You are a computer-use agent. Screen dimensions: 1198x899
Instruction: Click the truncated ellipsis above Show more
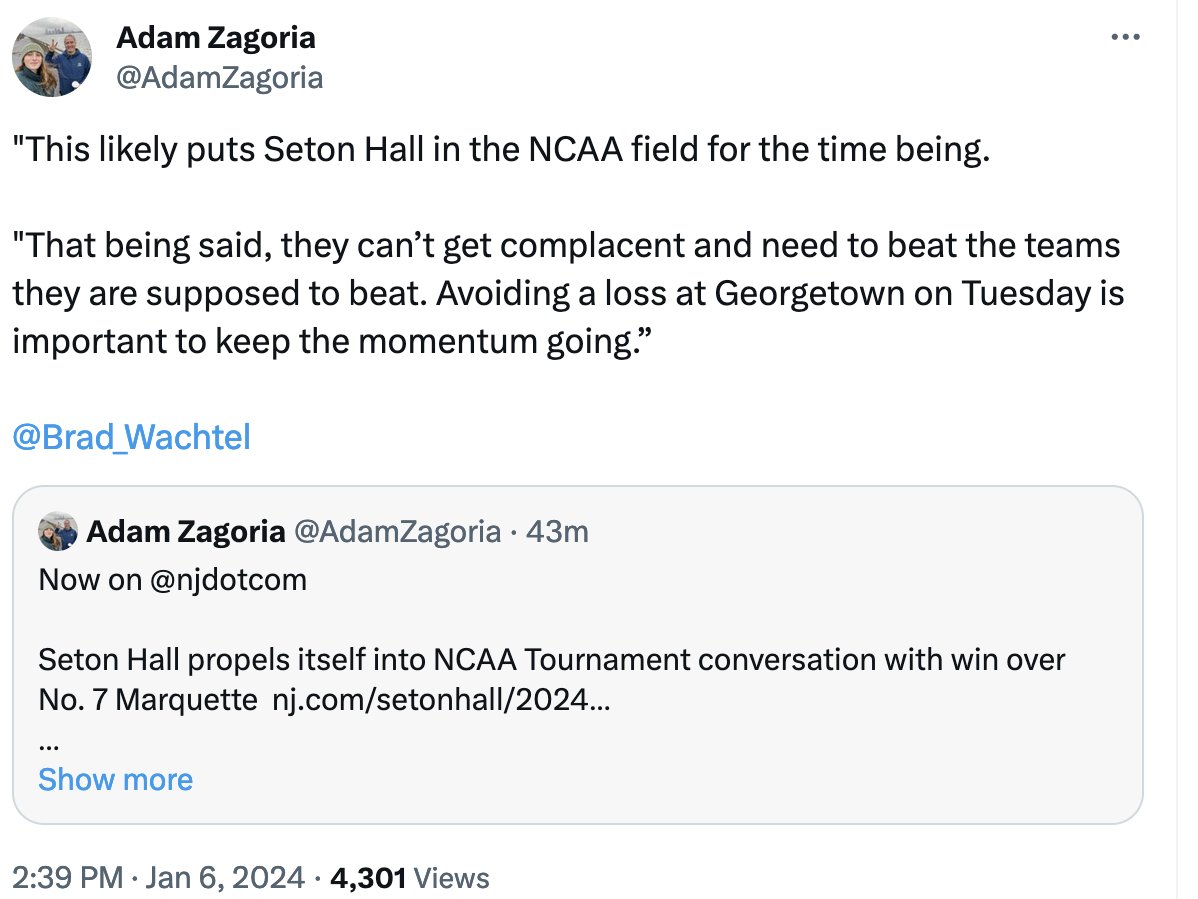(45, 741)
